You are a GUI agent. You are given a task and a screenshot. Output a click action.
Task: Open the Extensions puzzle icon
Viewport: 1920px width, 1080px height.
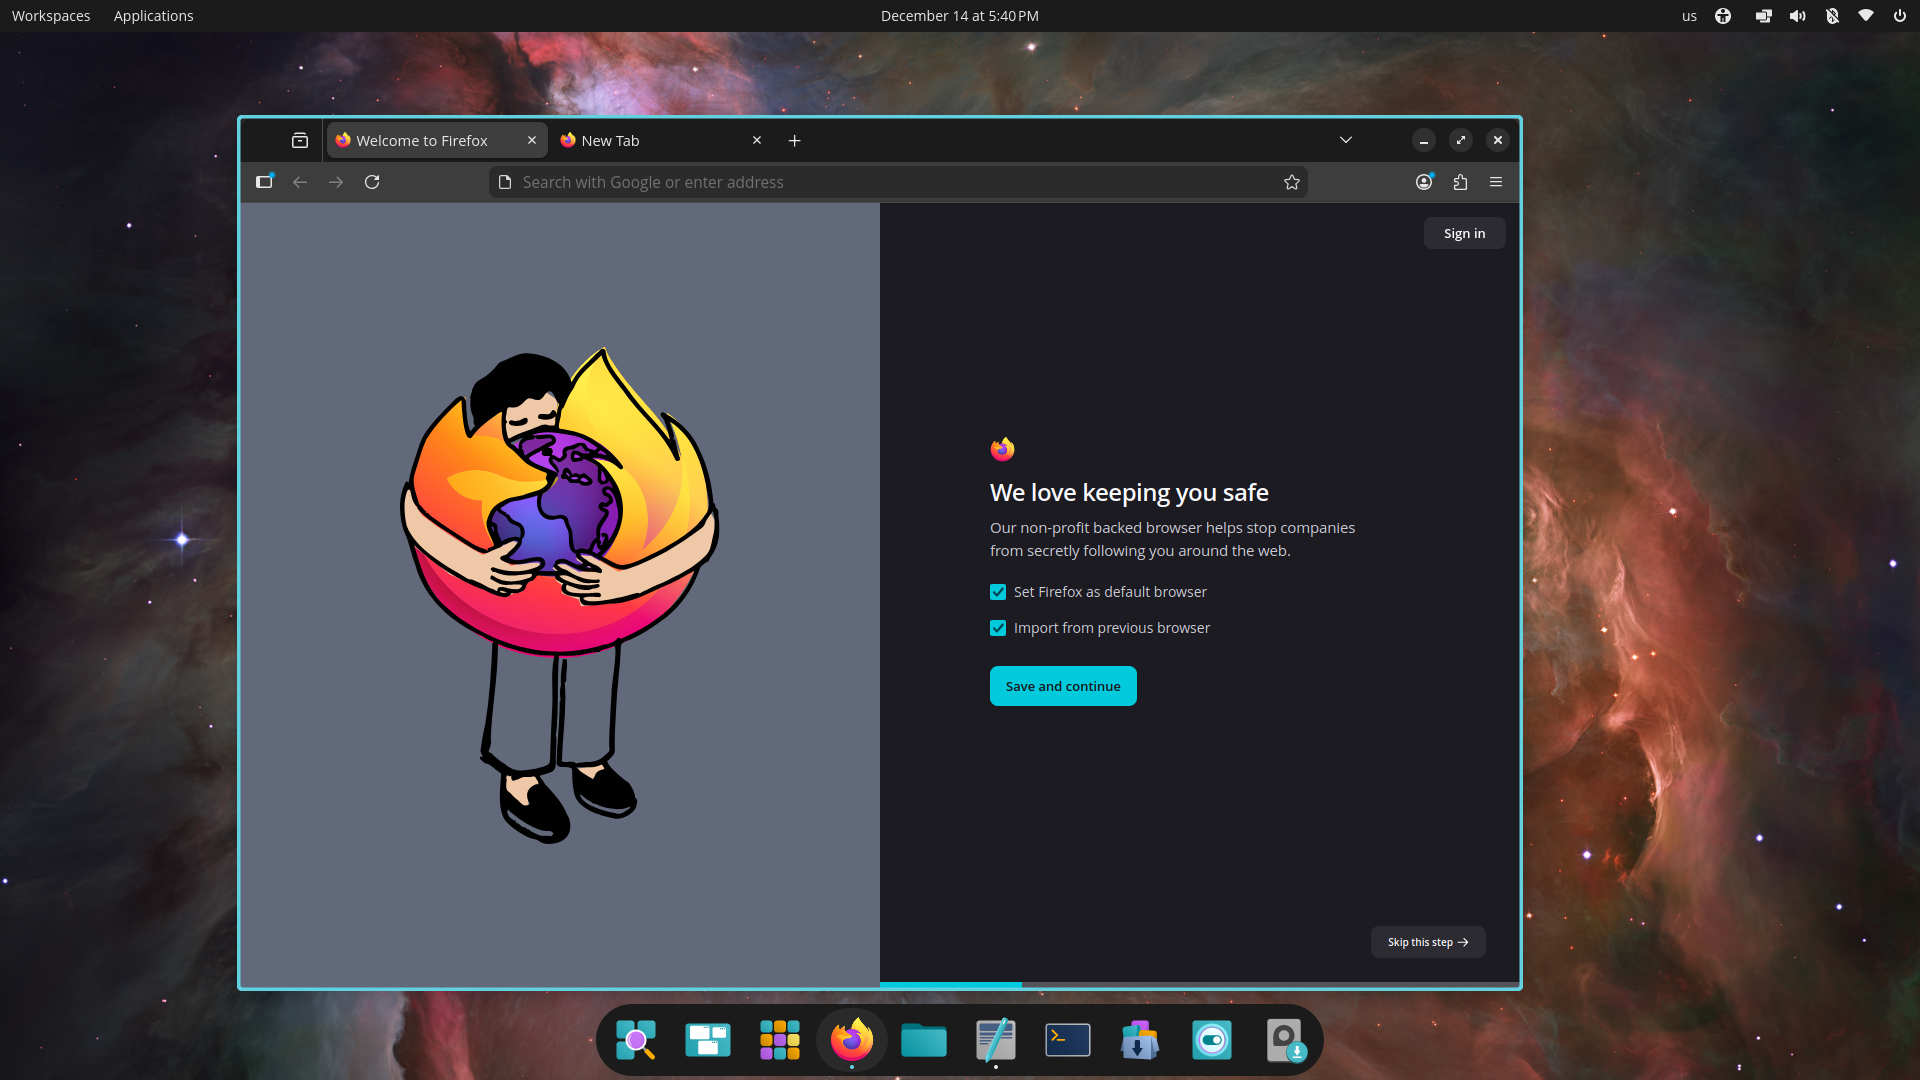pyautogui.click(x=1460, y=182)
